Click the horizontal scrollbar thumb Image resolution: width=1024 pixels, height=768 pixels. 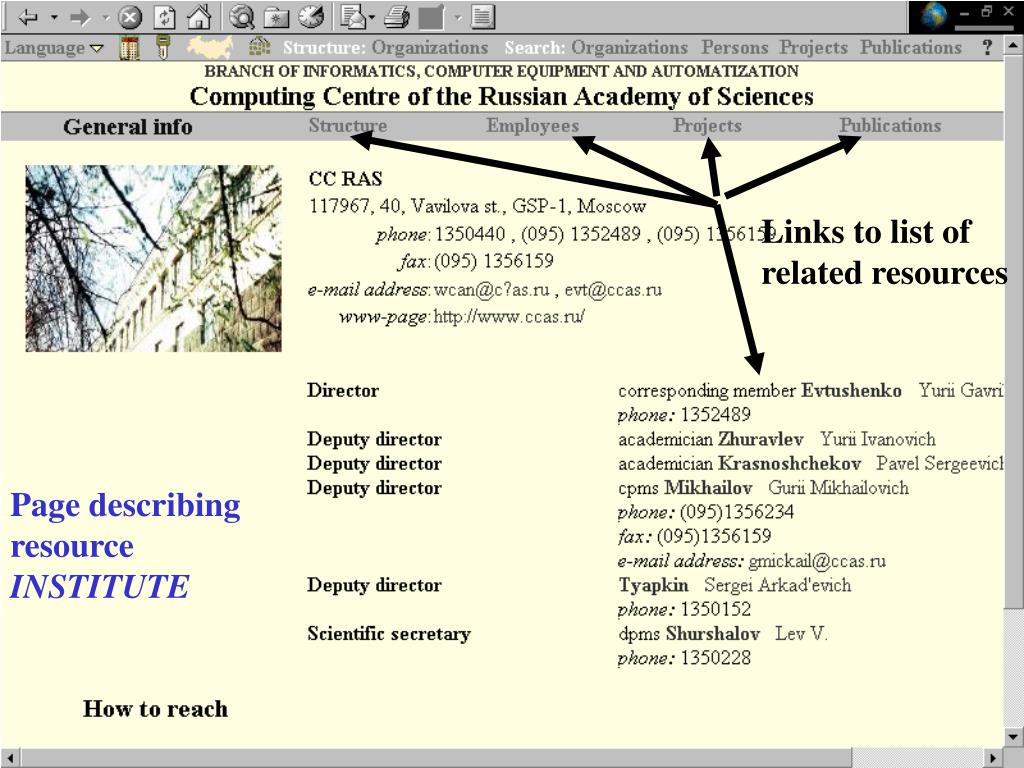(x=436, y=758)
